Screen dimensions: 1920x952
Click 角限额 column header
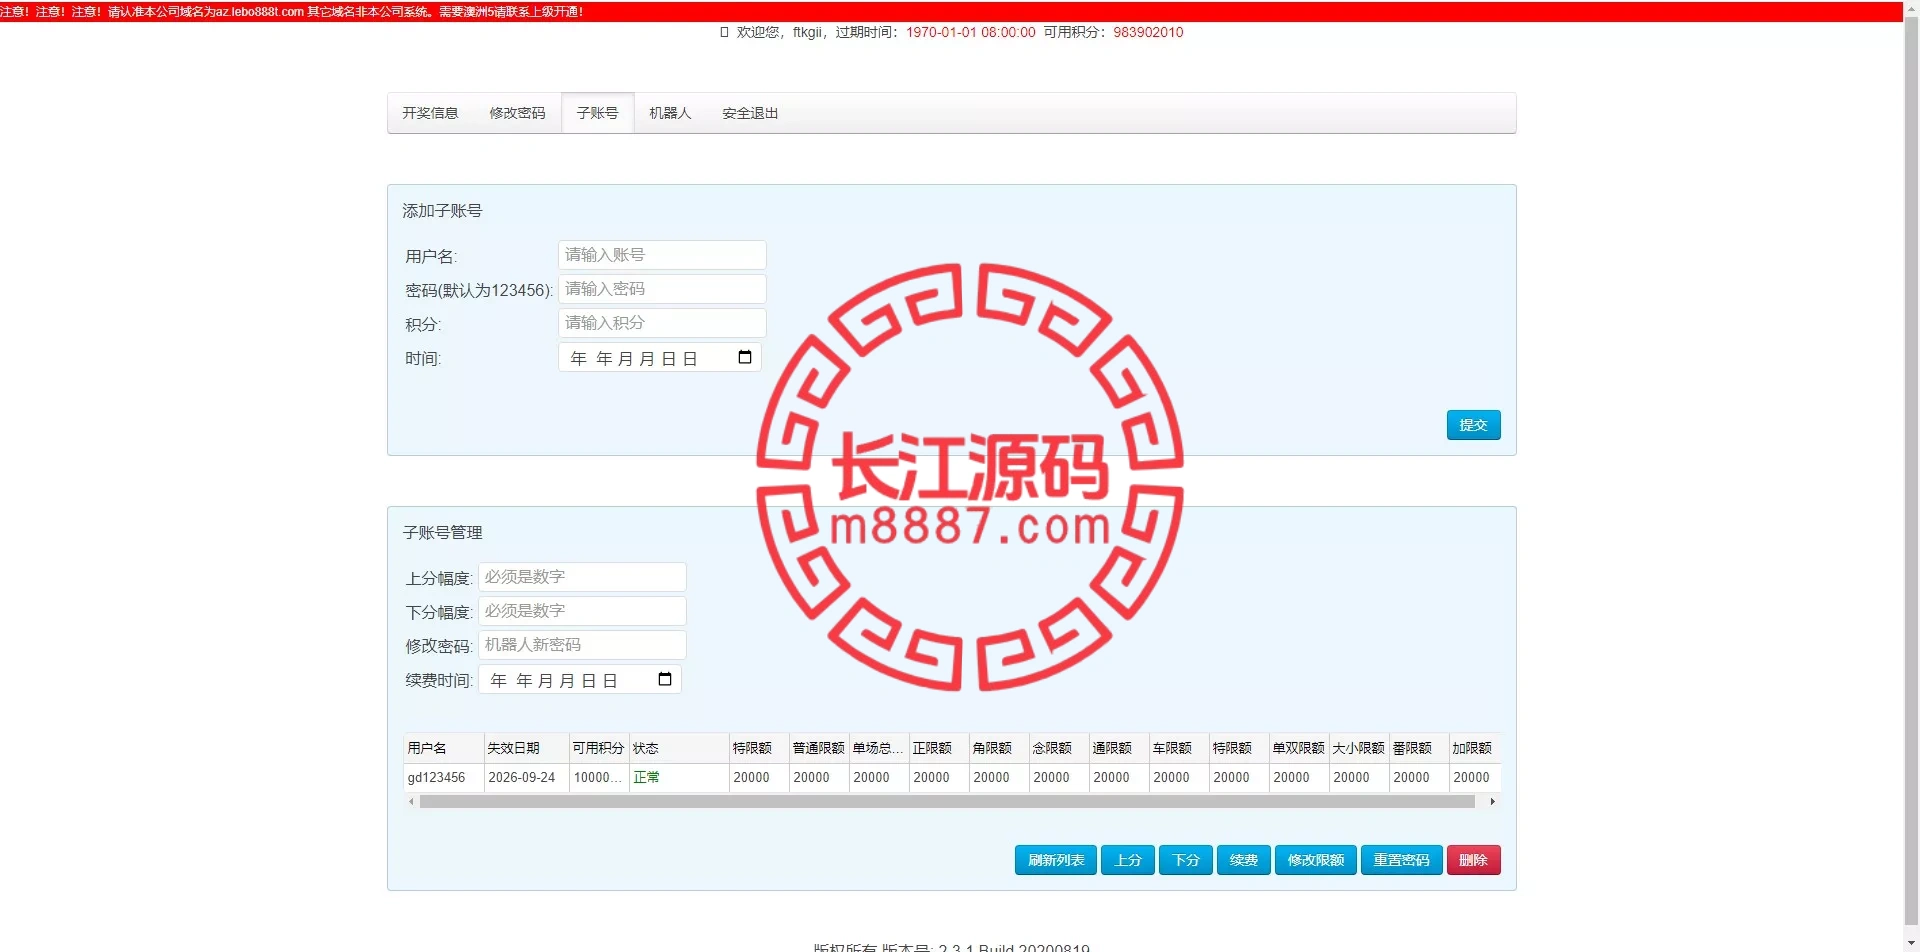coord(999,748)
